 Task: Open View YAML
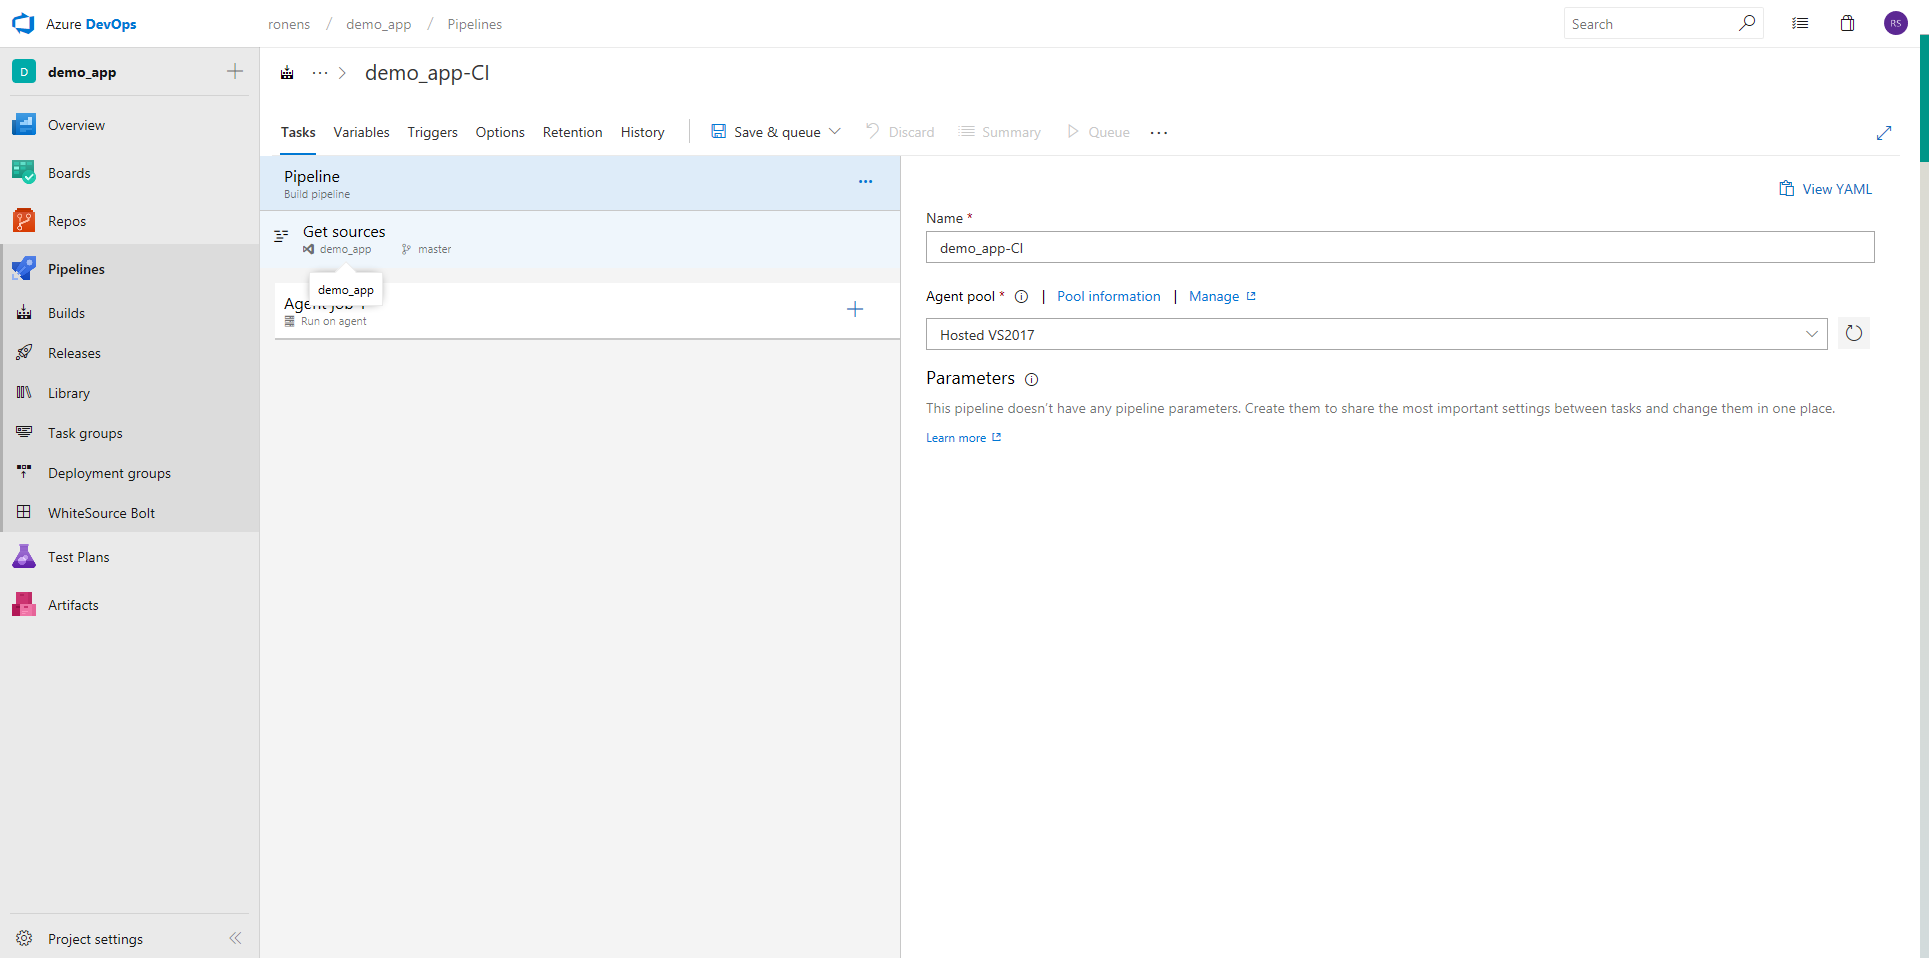point(1833,188)
